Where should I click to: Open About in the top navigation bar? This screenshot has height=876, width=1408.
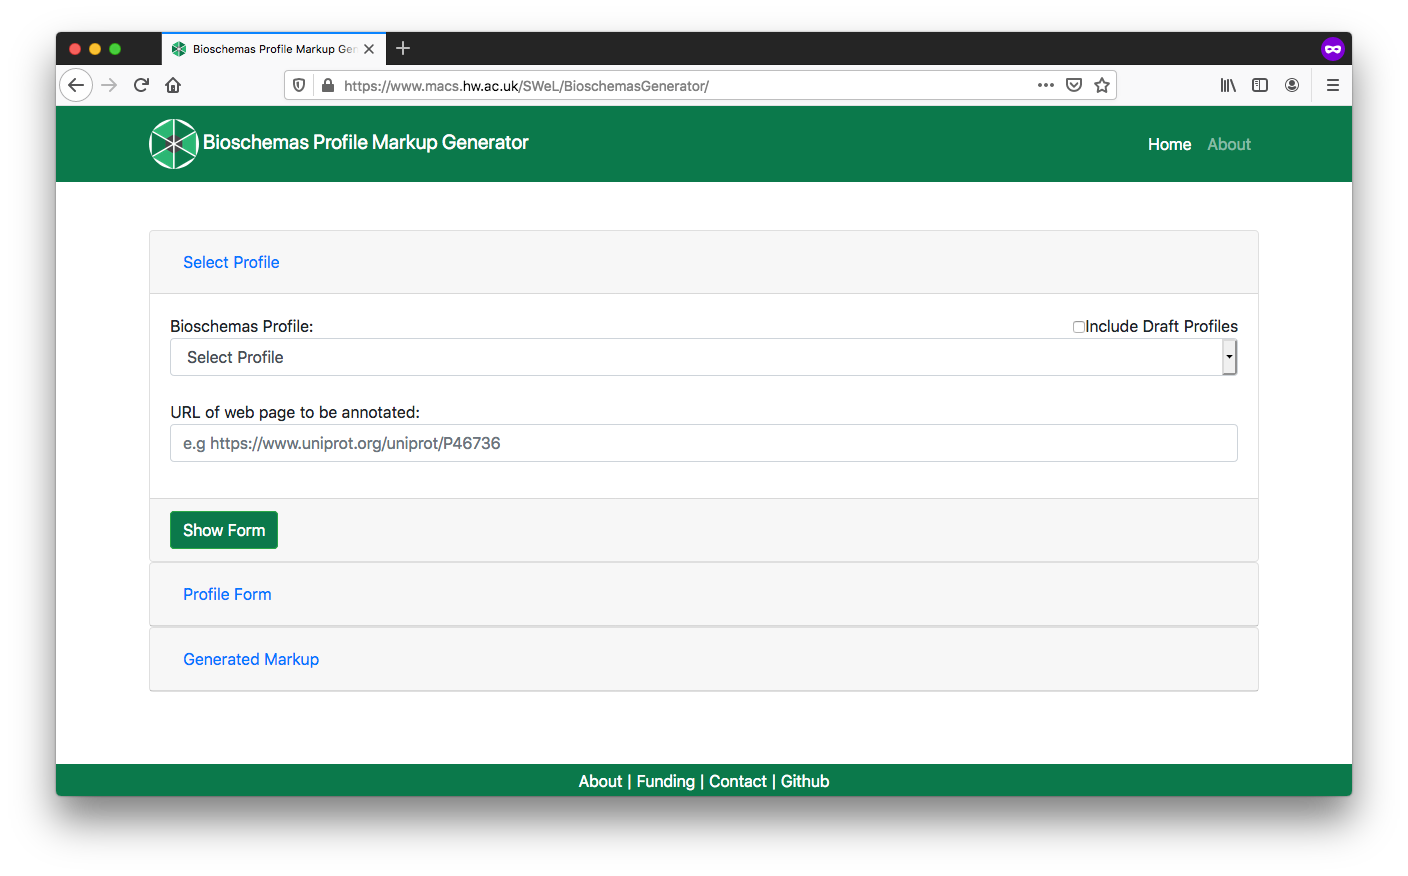(1229, 144)
